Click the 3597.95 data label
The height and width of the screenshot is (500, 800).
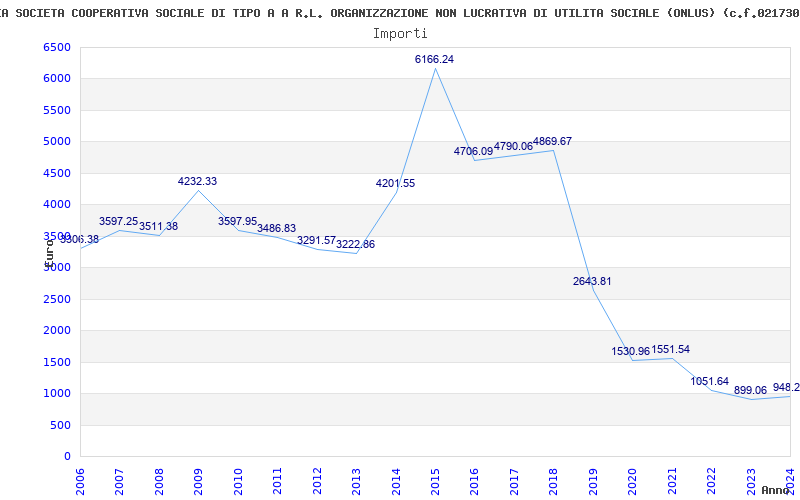coord(237,221)
